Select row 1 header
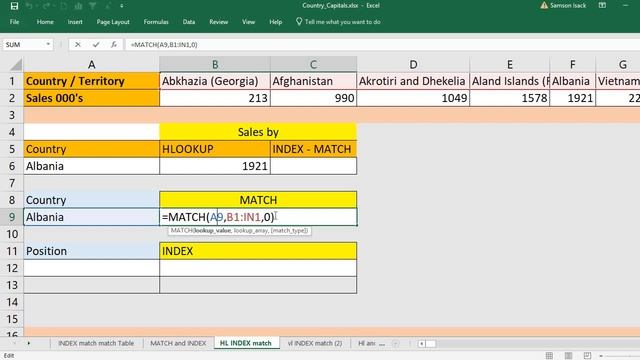This screenshot has height=360, width=640. (x=12, y=81)
